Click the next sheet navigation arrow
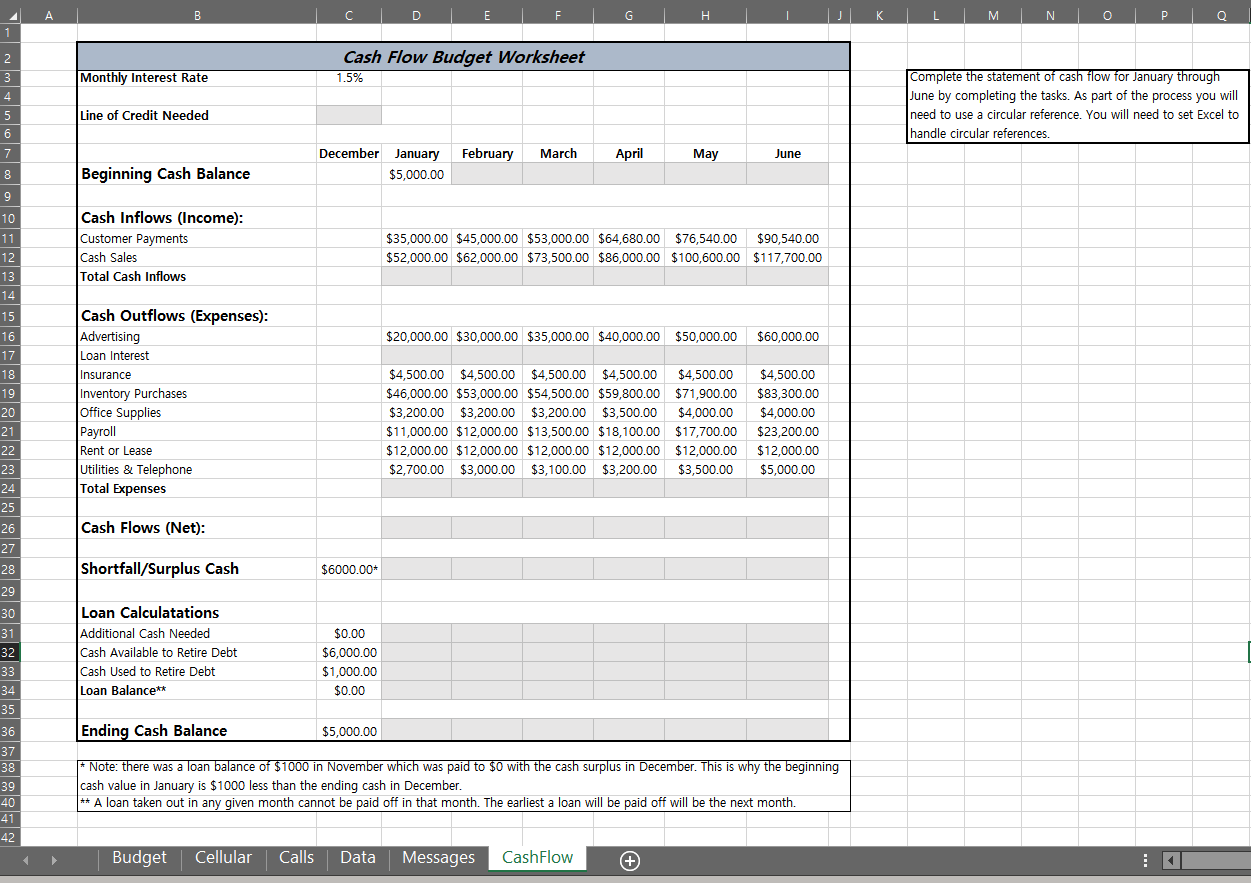The width and height of the screenshot is (1251, 883). coord(55,860)
